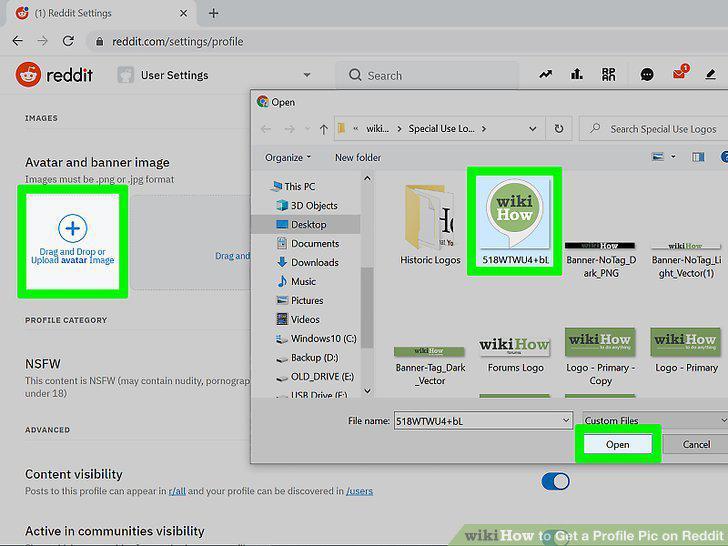Click the Open dialog back arrow

[266, 129]
